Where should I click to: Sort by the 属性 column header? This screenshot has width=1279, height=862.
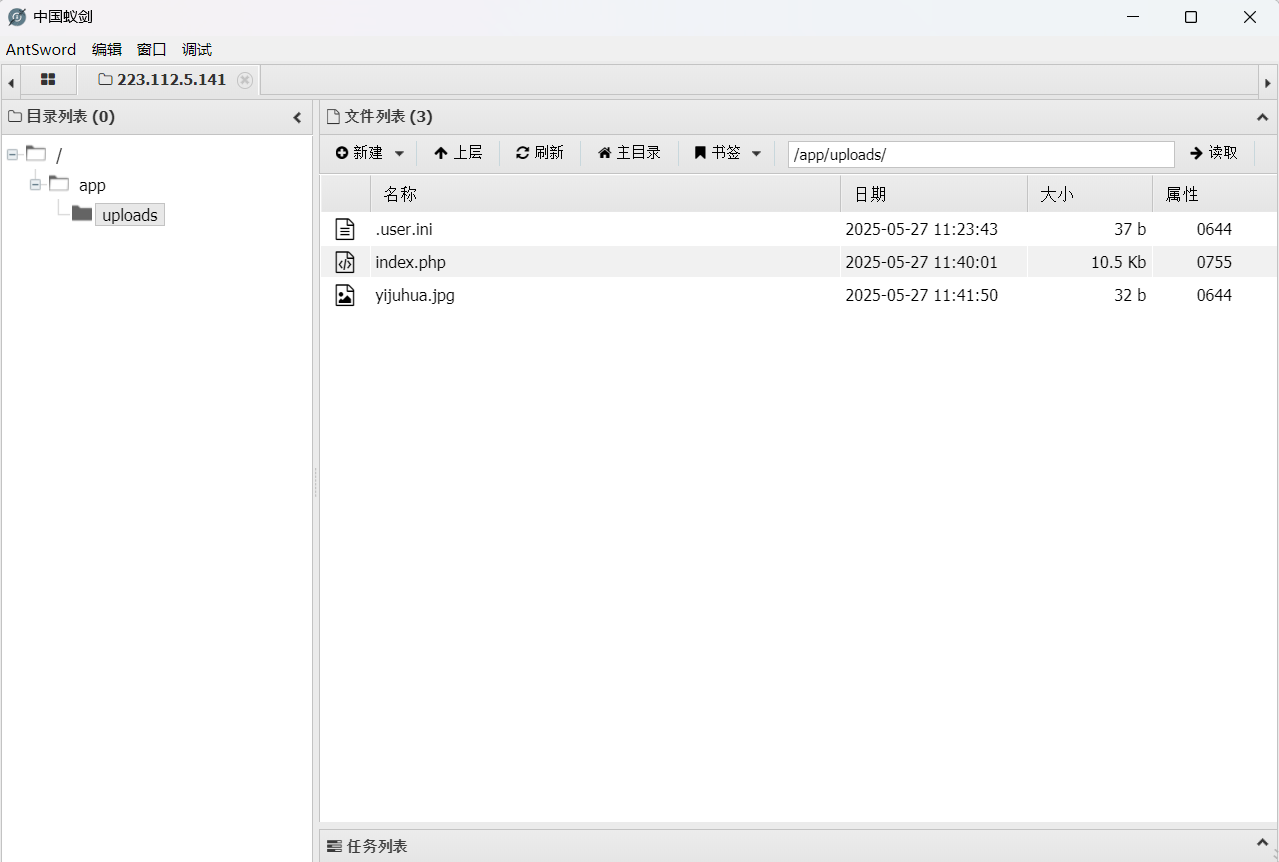tap(1215, 194)
